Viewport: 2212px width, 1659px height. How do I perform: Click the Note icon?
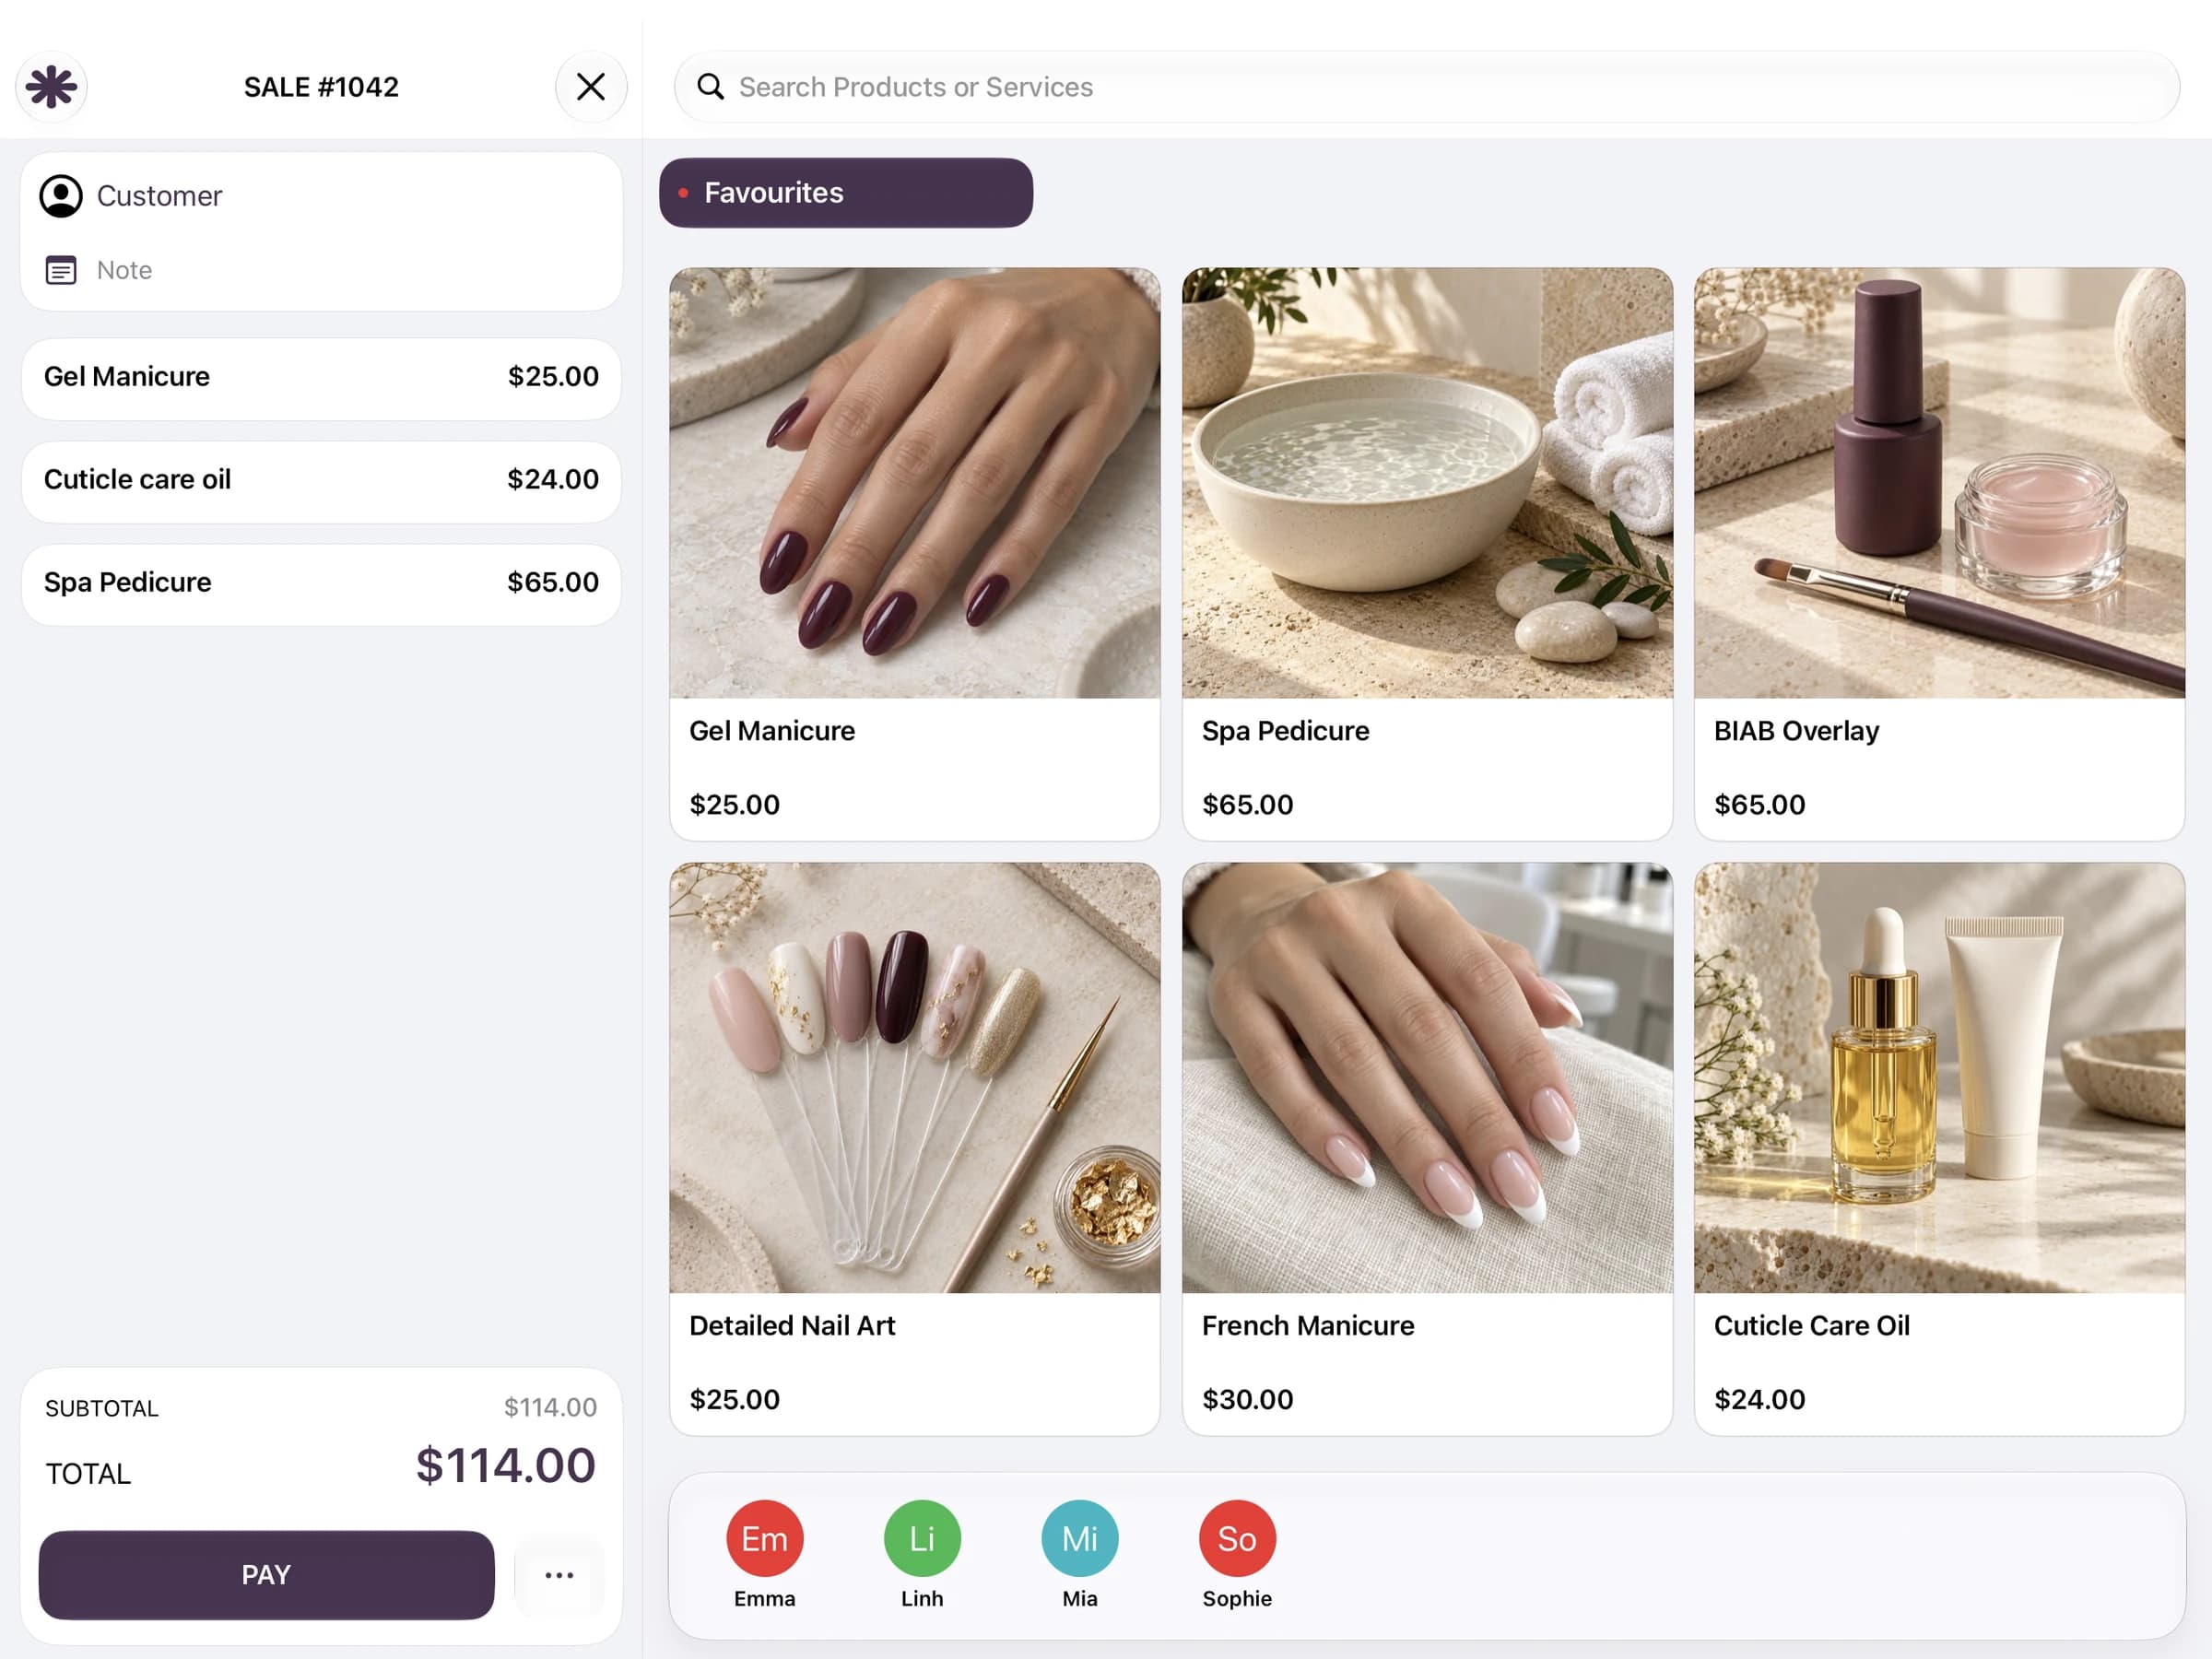[x=61, y=270]
